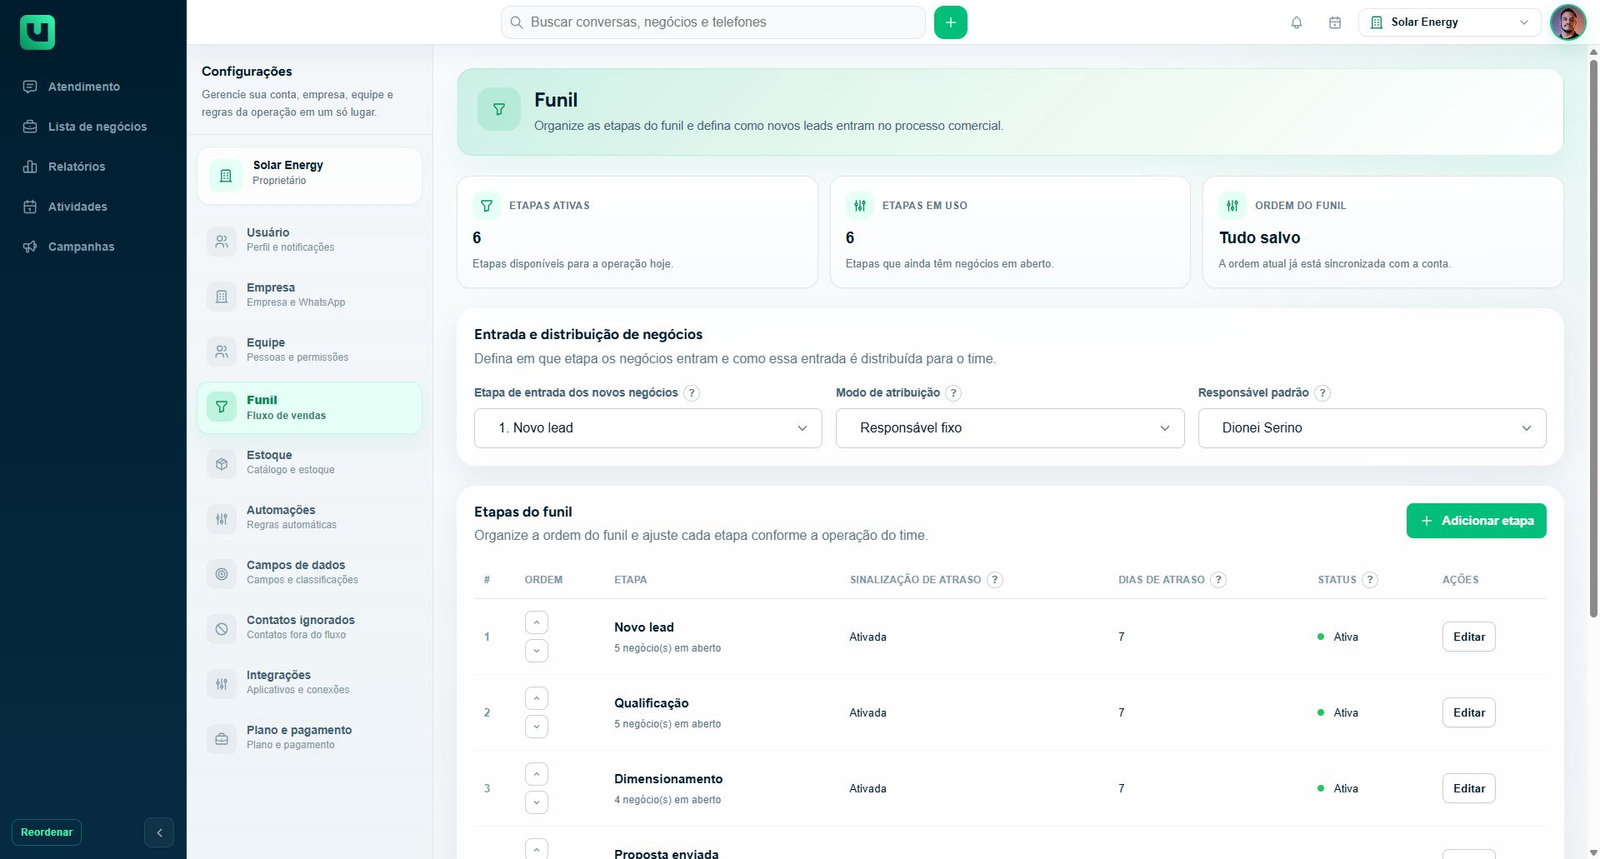Edit the Novo lead stage
The image size is (1600, 859).
1469,637
